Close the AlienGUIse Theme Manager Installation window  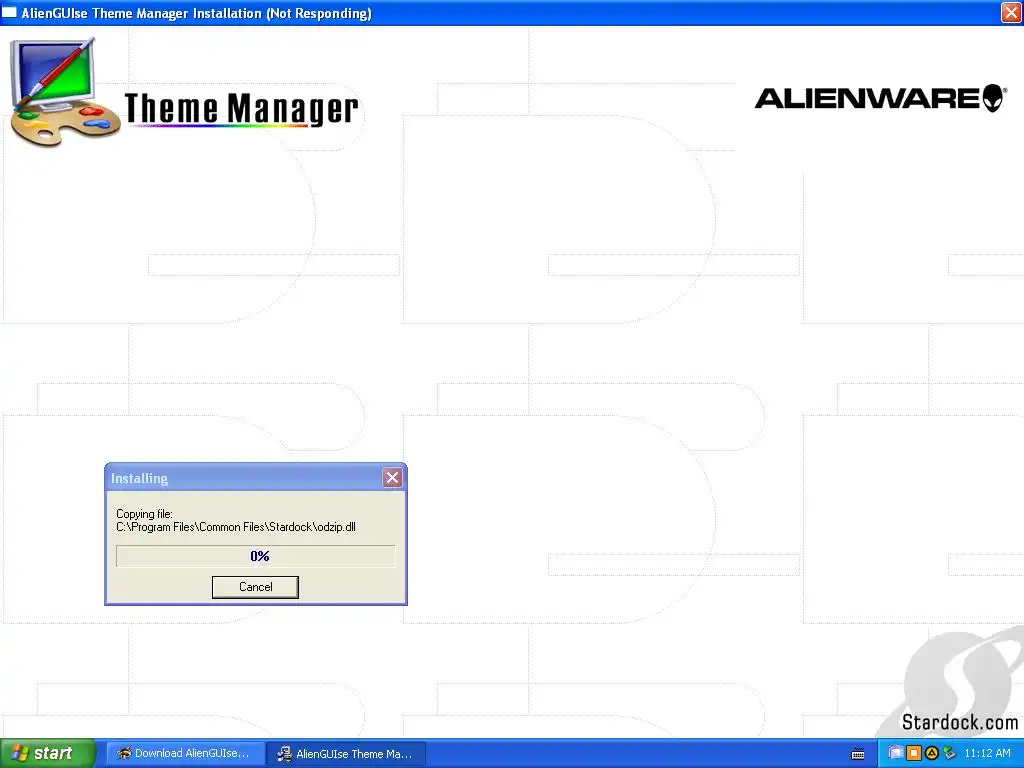1011,12
